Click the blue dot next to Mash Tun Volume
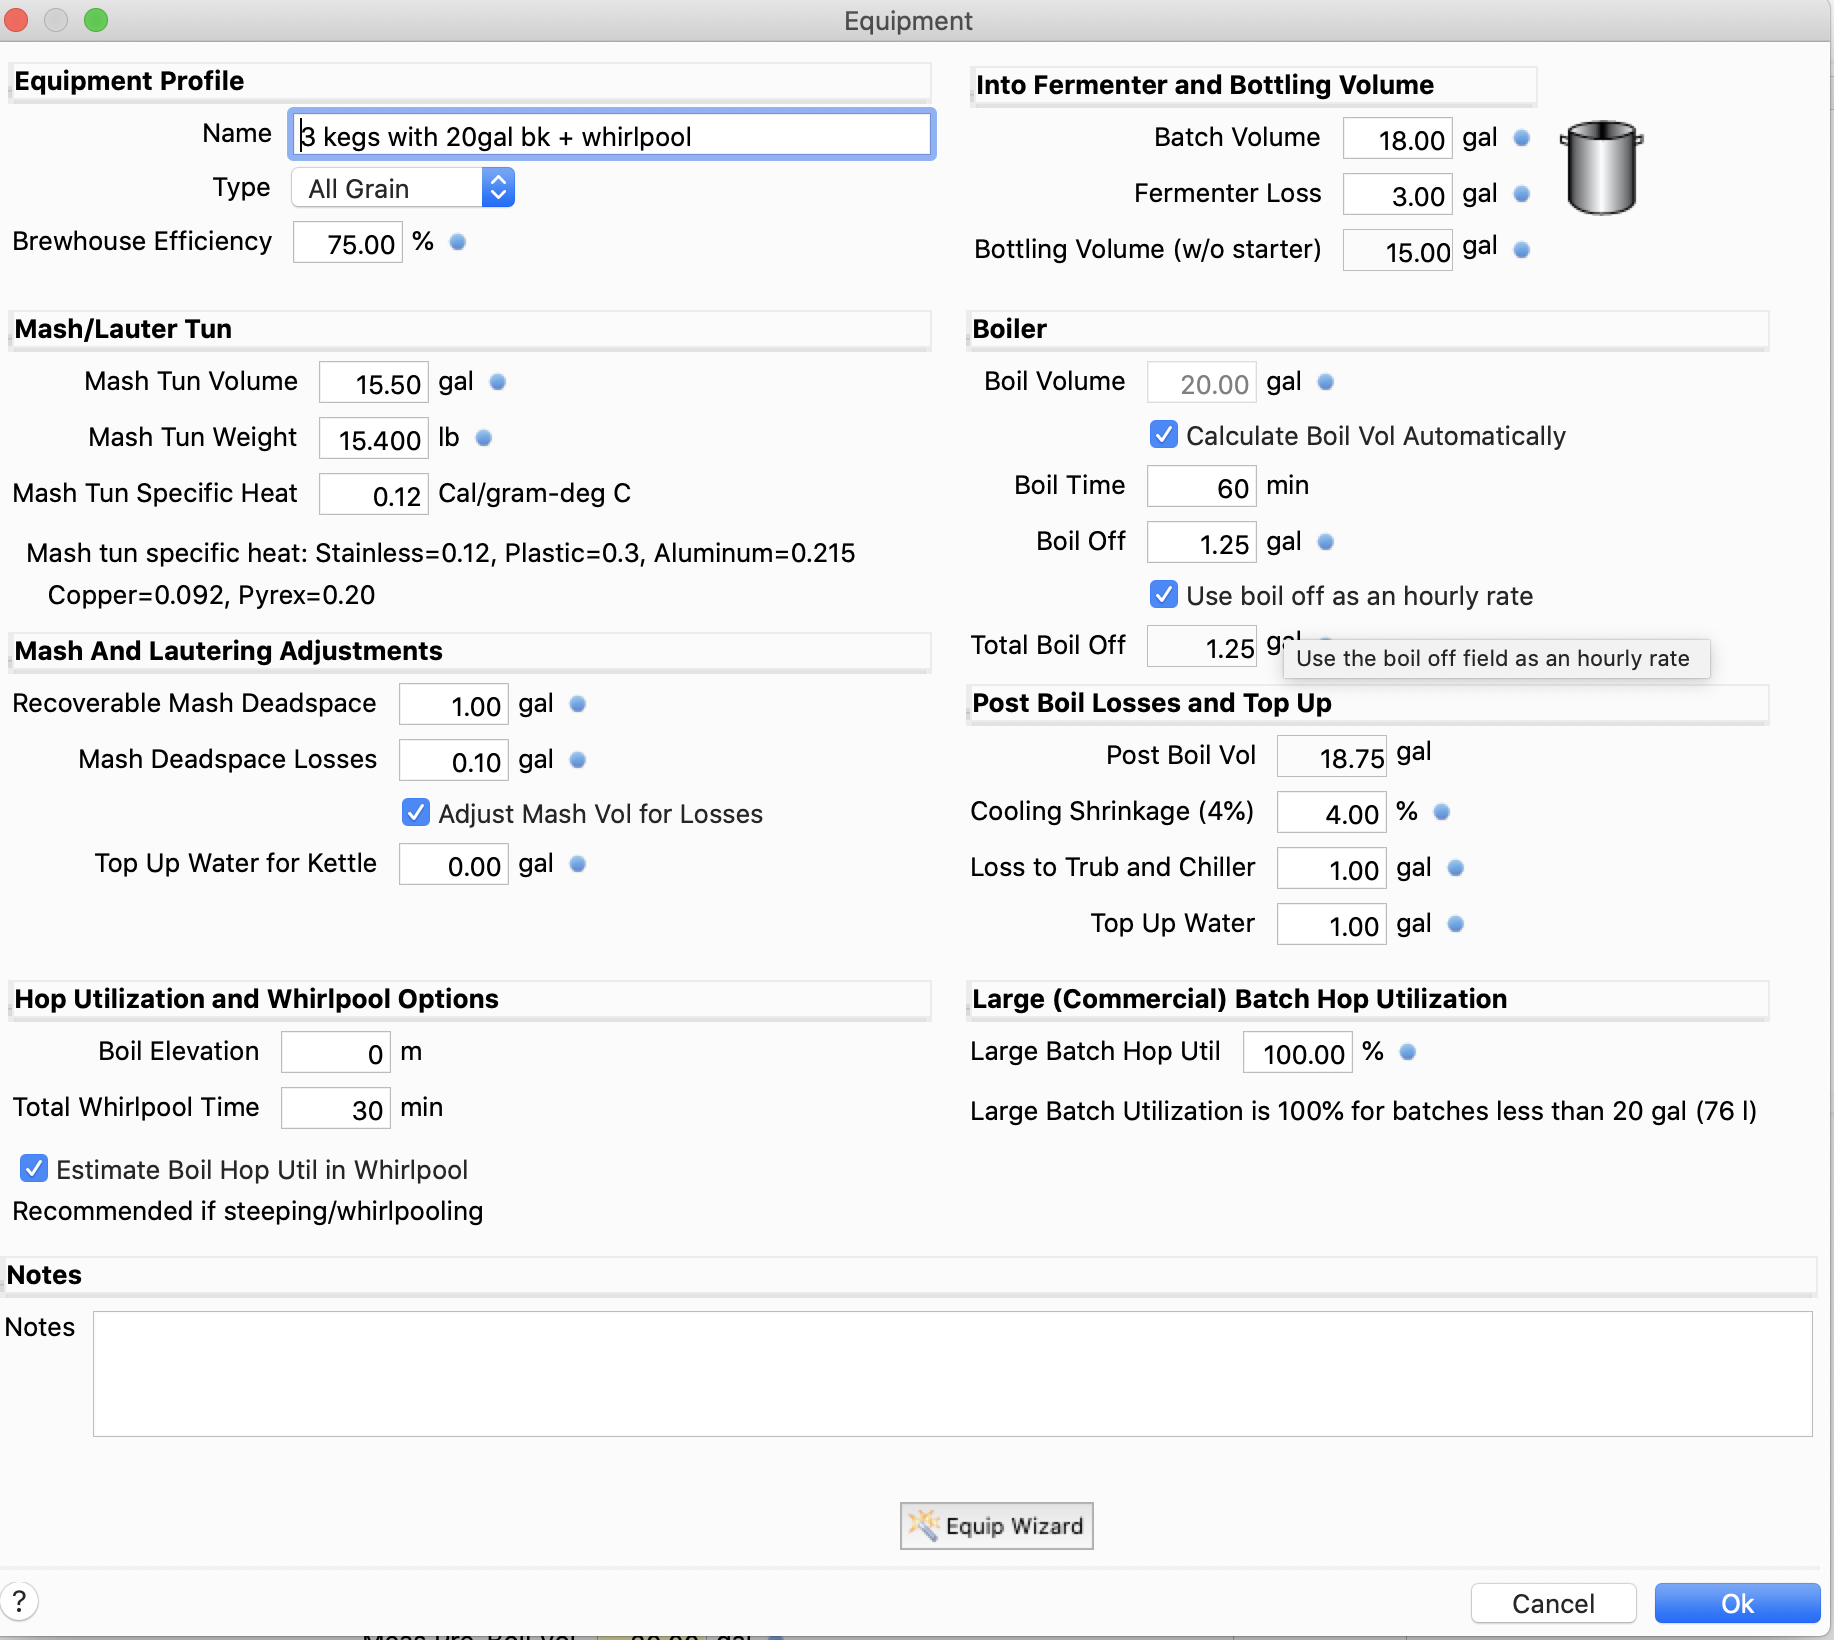1834x1640 pixels. coord(498,382)
